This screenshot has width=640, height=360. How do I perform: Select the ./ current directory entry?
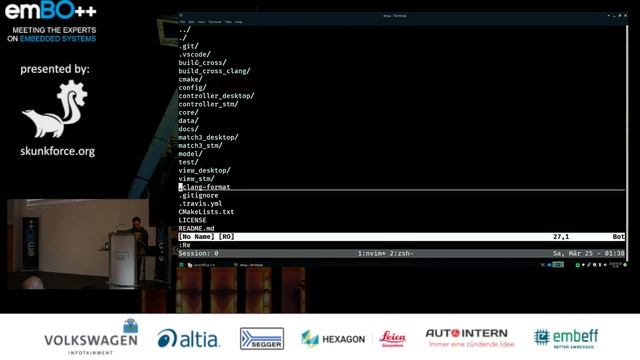182,38
